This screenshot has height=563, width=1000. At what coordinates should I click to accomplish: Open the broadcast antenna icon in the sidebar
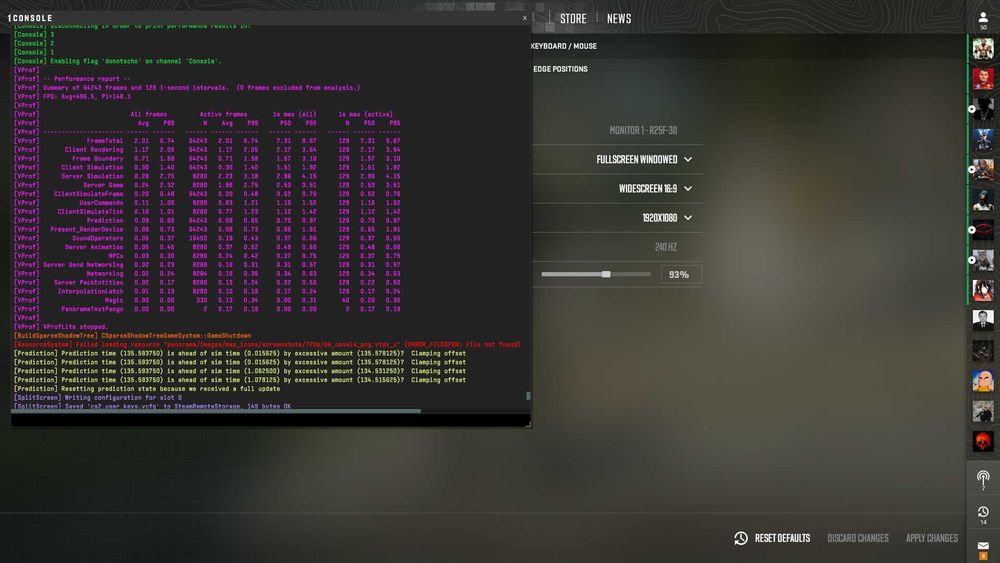point(983,479)
